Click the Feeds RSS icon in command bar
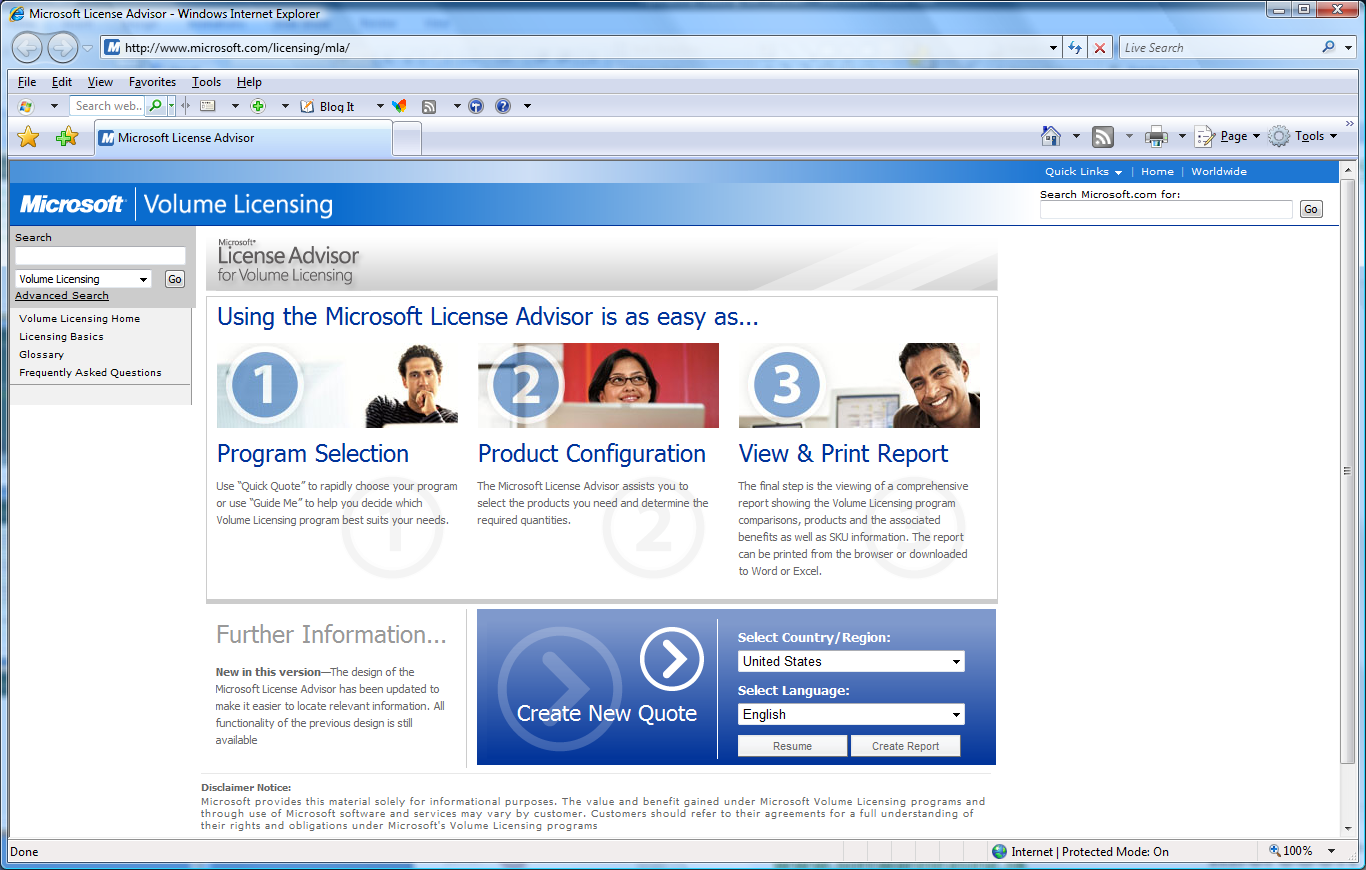1366x870 pixels. [1103, 136]
